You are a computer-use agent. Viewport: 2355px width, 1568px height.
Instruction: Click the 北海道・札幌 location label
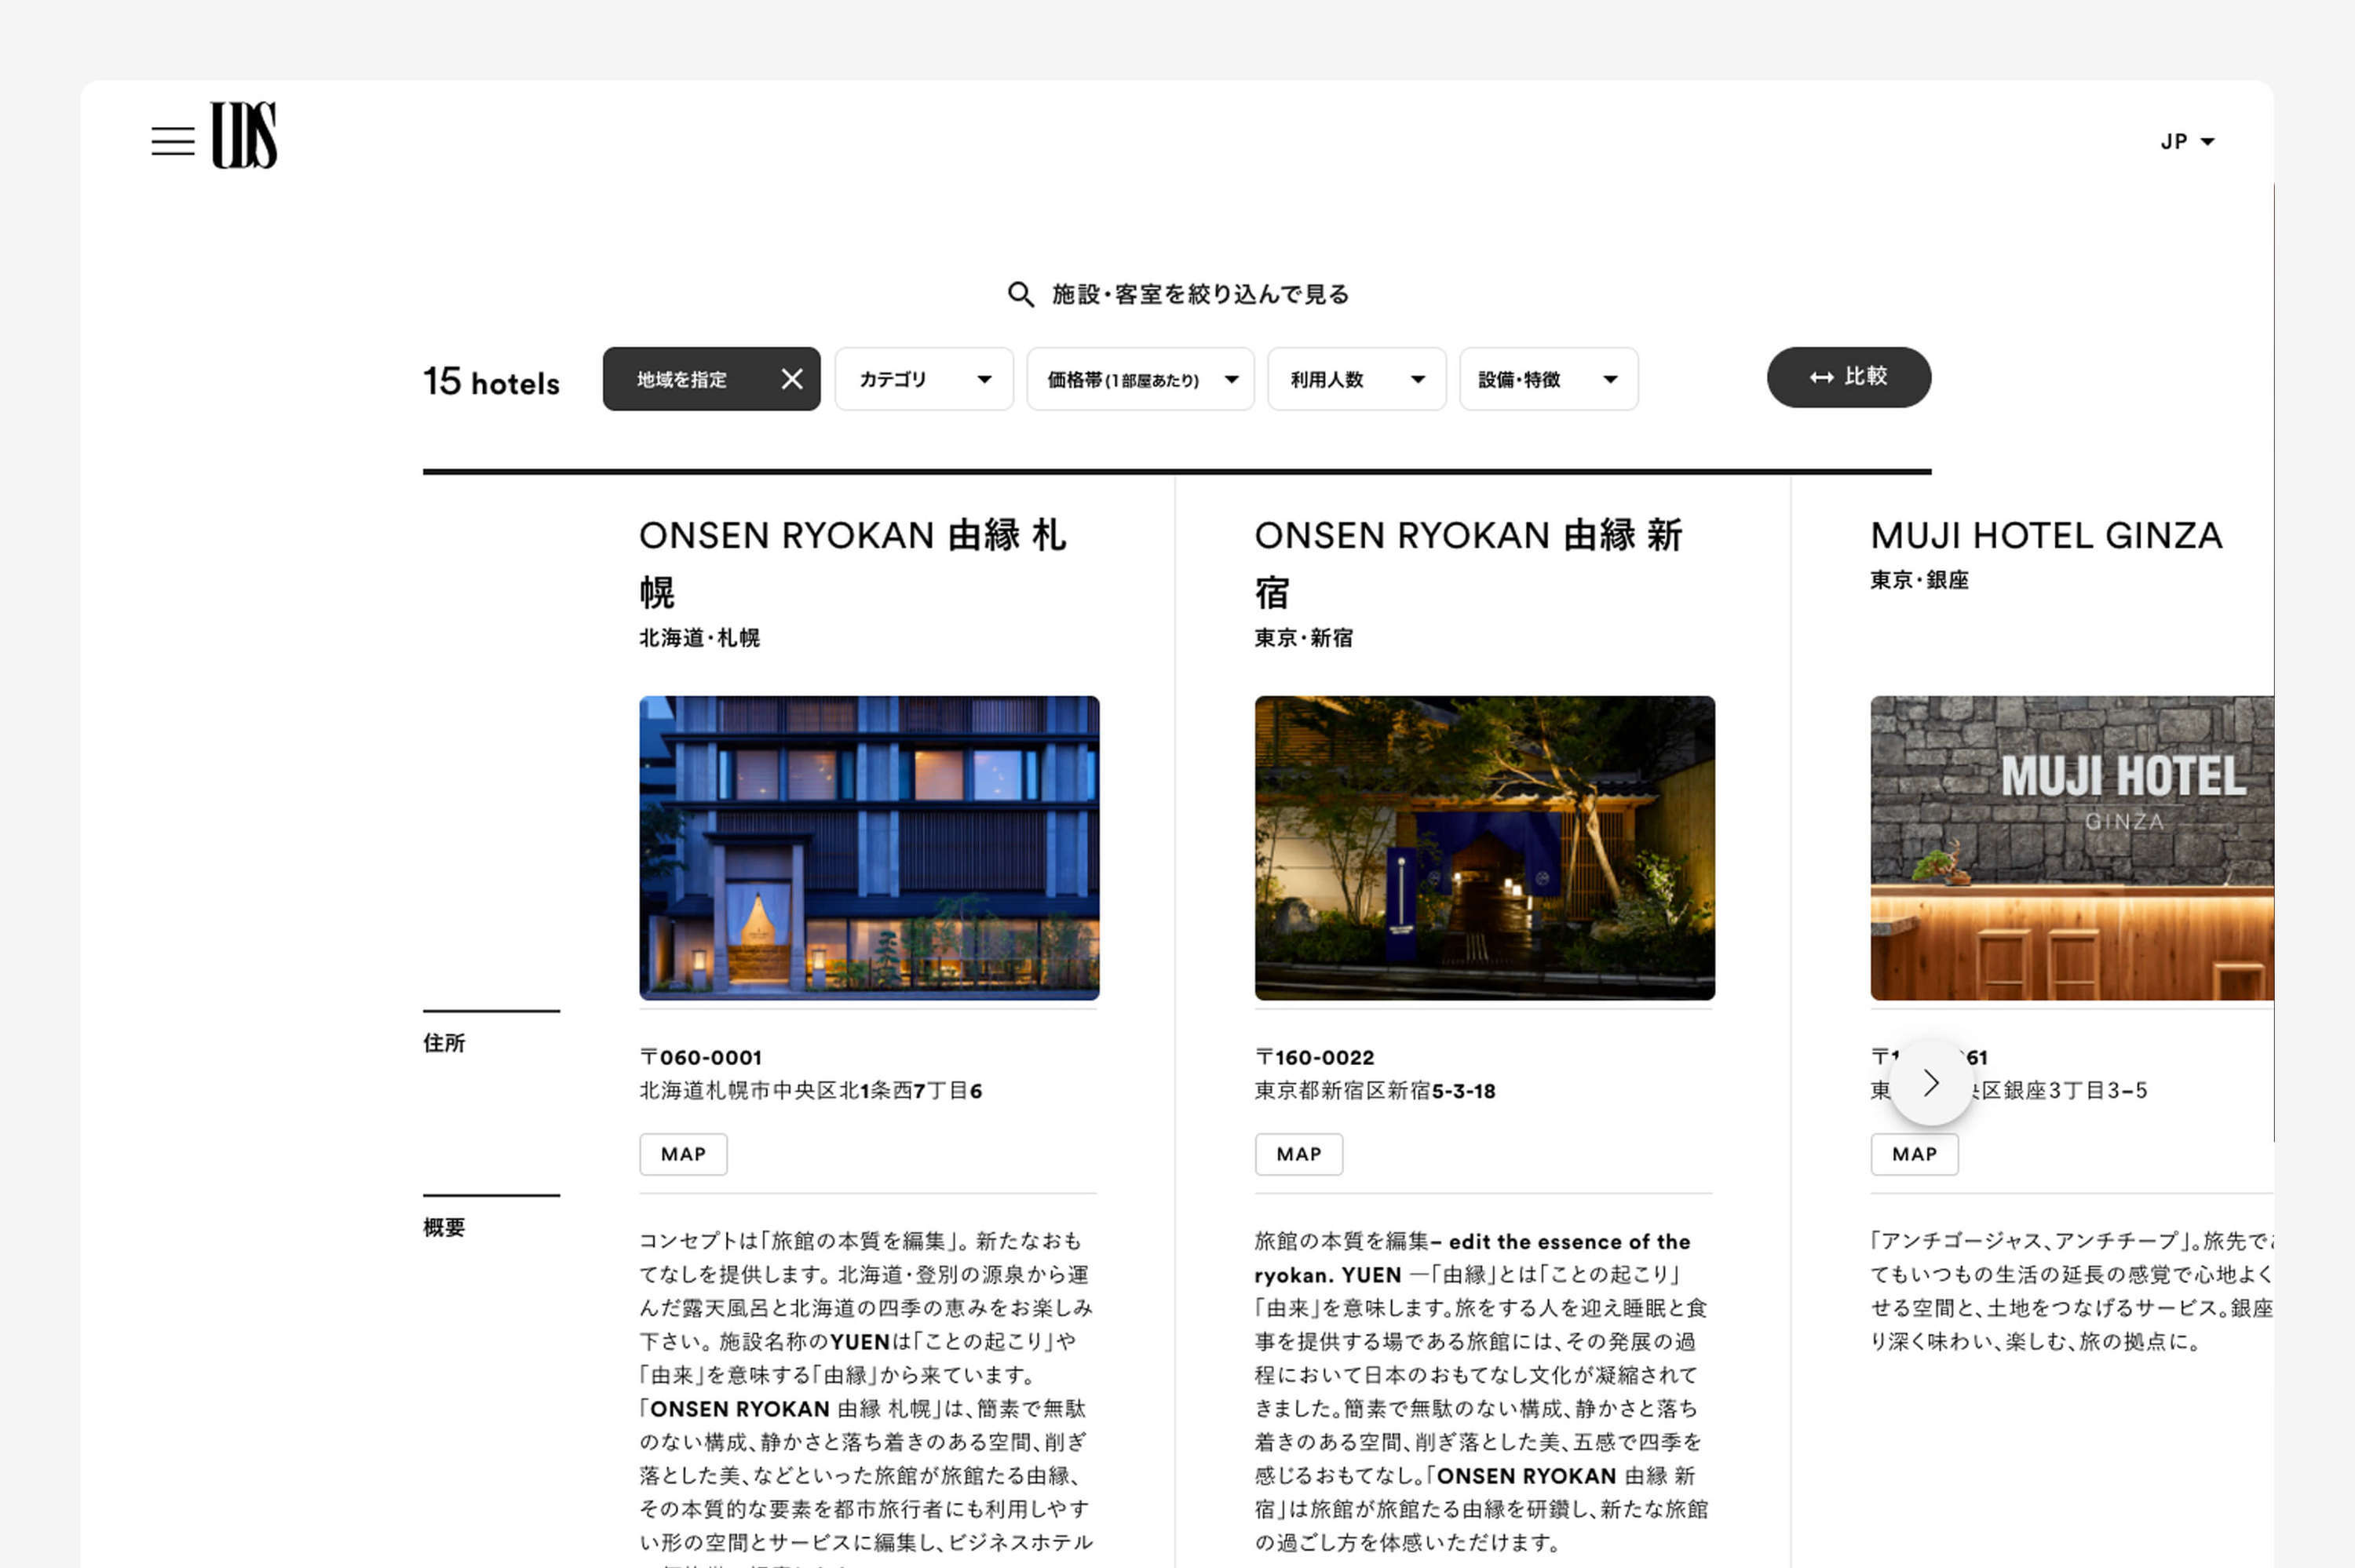[x=699, y=638]
